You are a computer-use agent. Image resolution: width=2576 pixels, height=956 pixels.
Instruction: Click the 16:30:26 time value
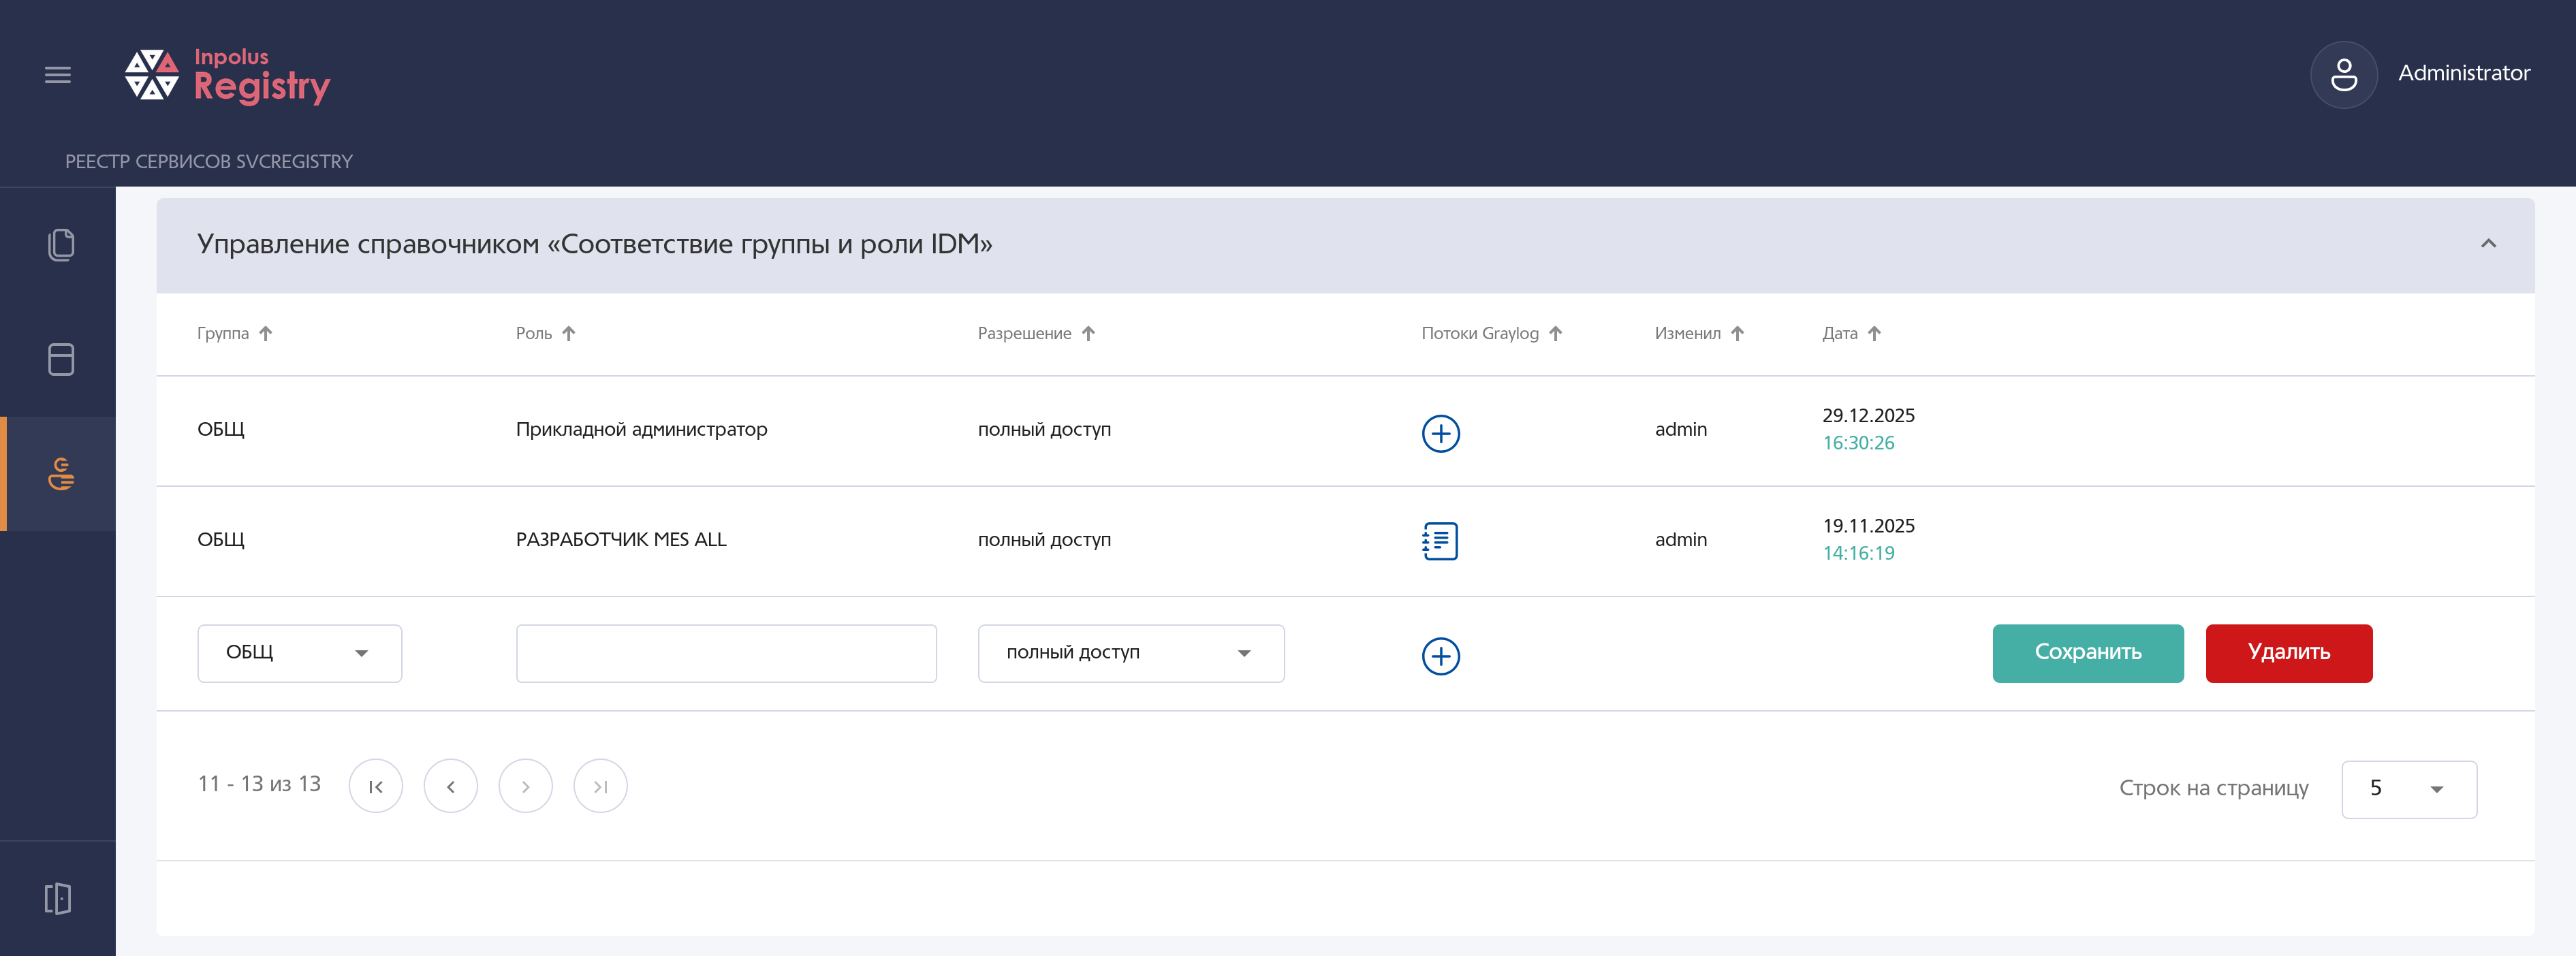[x=1858, y=443]
